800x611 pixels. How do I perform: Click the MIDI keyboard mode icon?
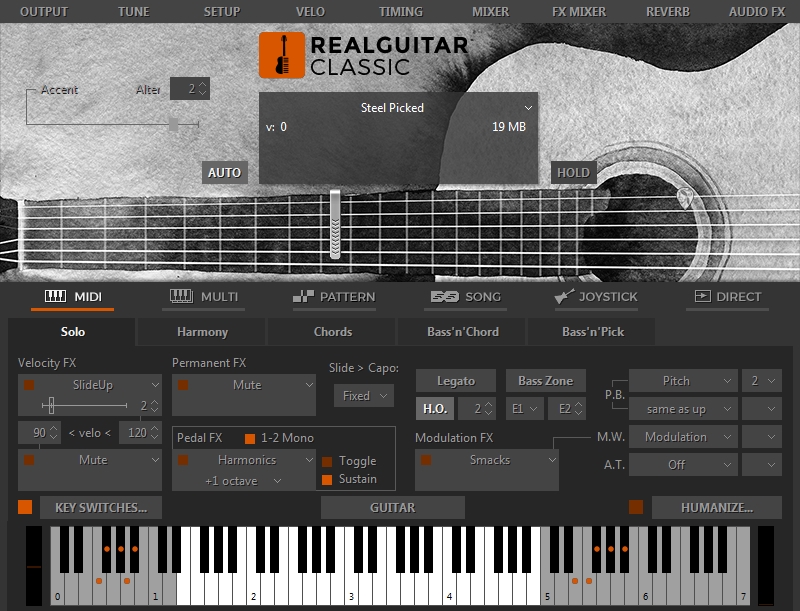[x=55, y=296]
